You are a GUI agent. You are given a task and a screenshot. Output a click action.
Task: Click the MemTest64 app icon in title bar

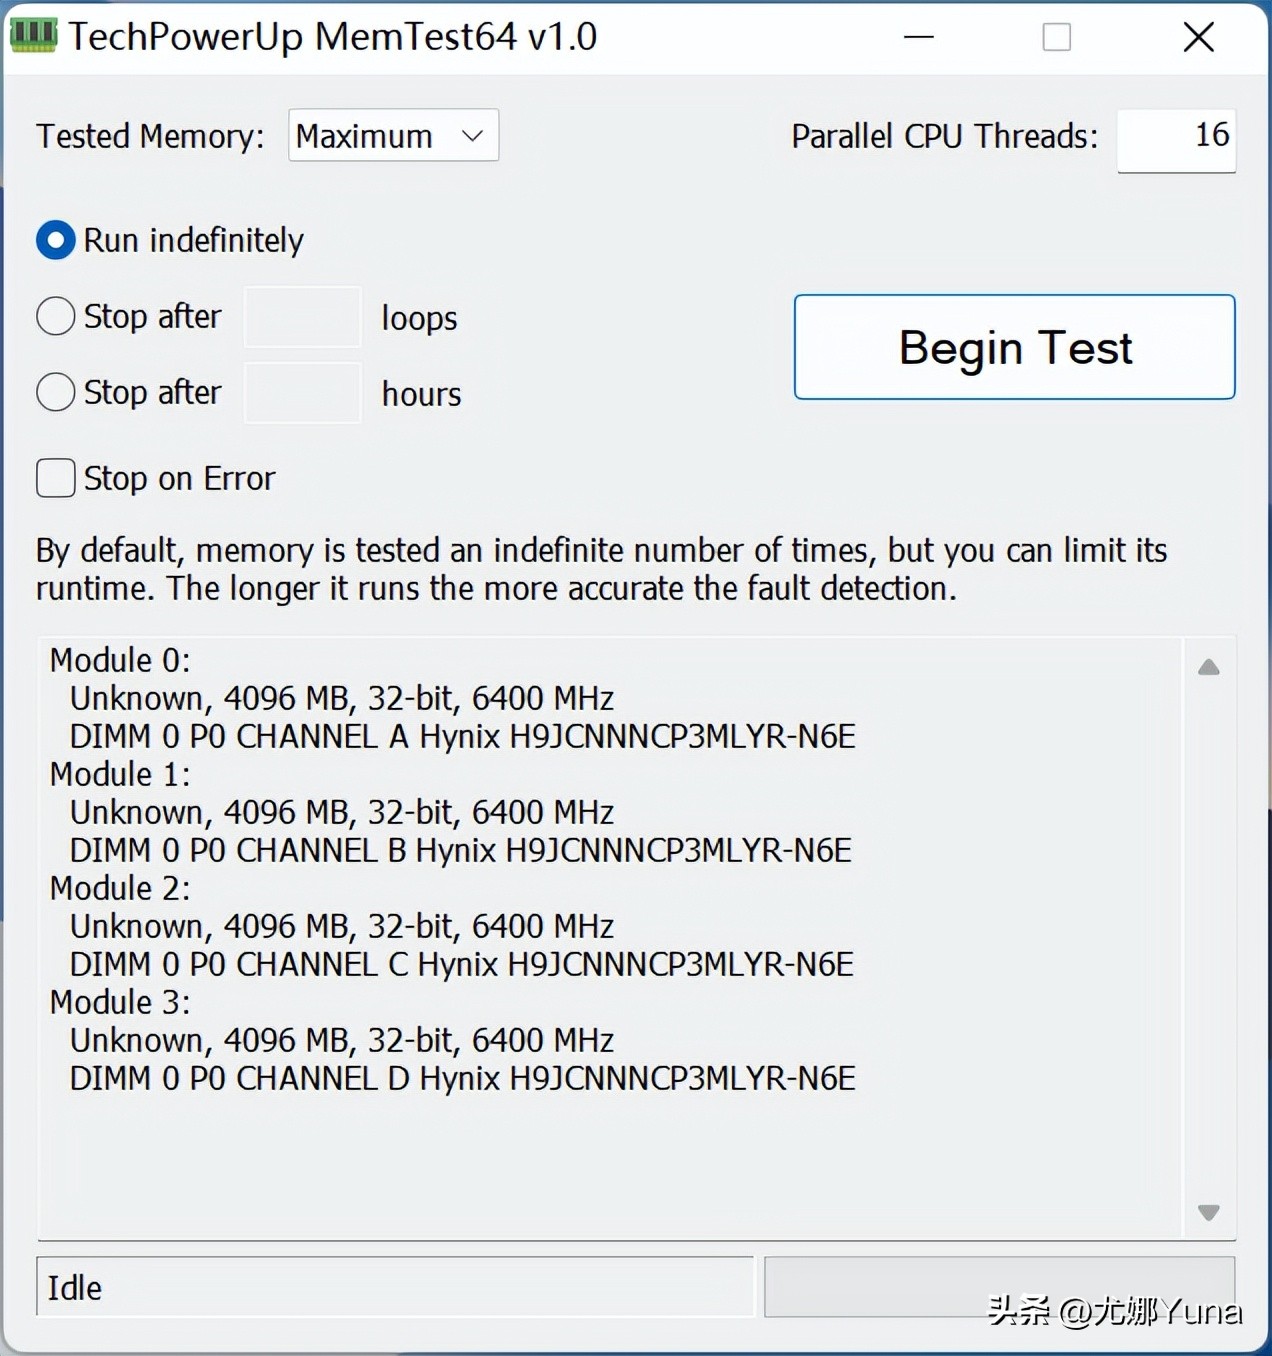pyautogui.click(x=33, y=35)
